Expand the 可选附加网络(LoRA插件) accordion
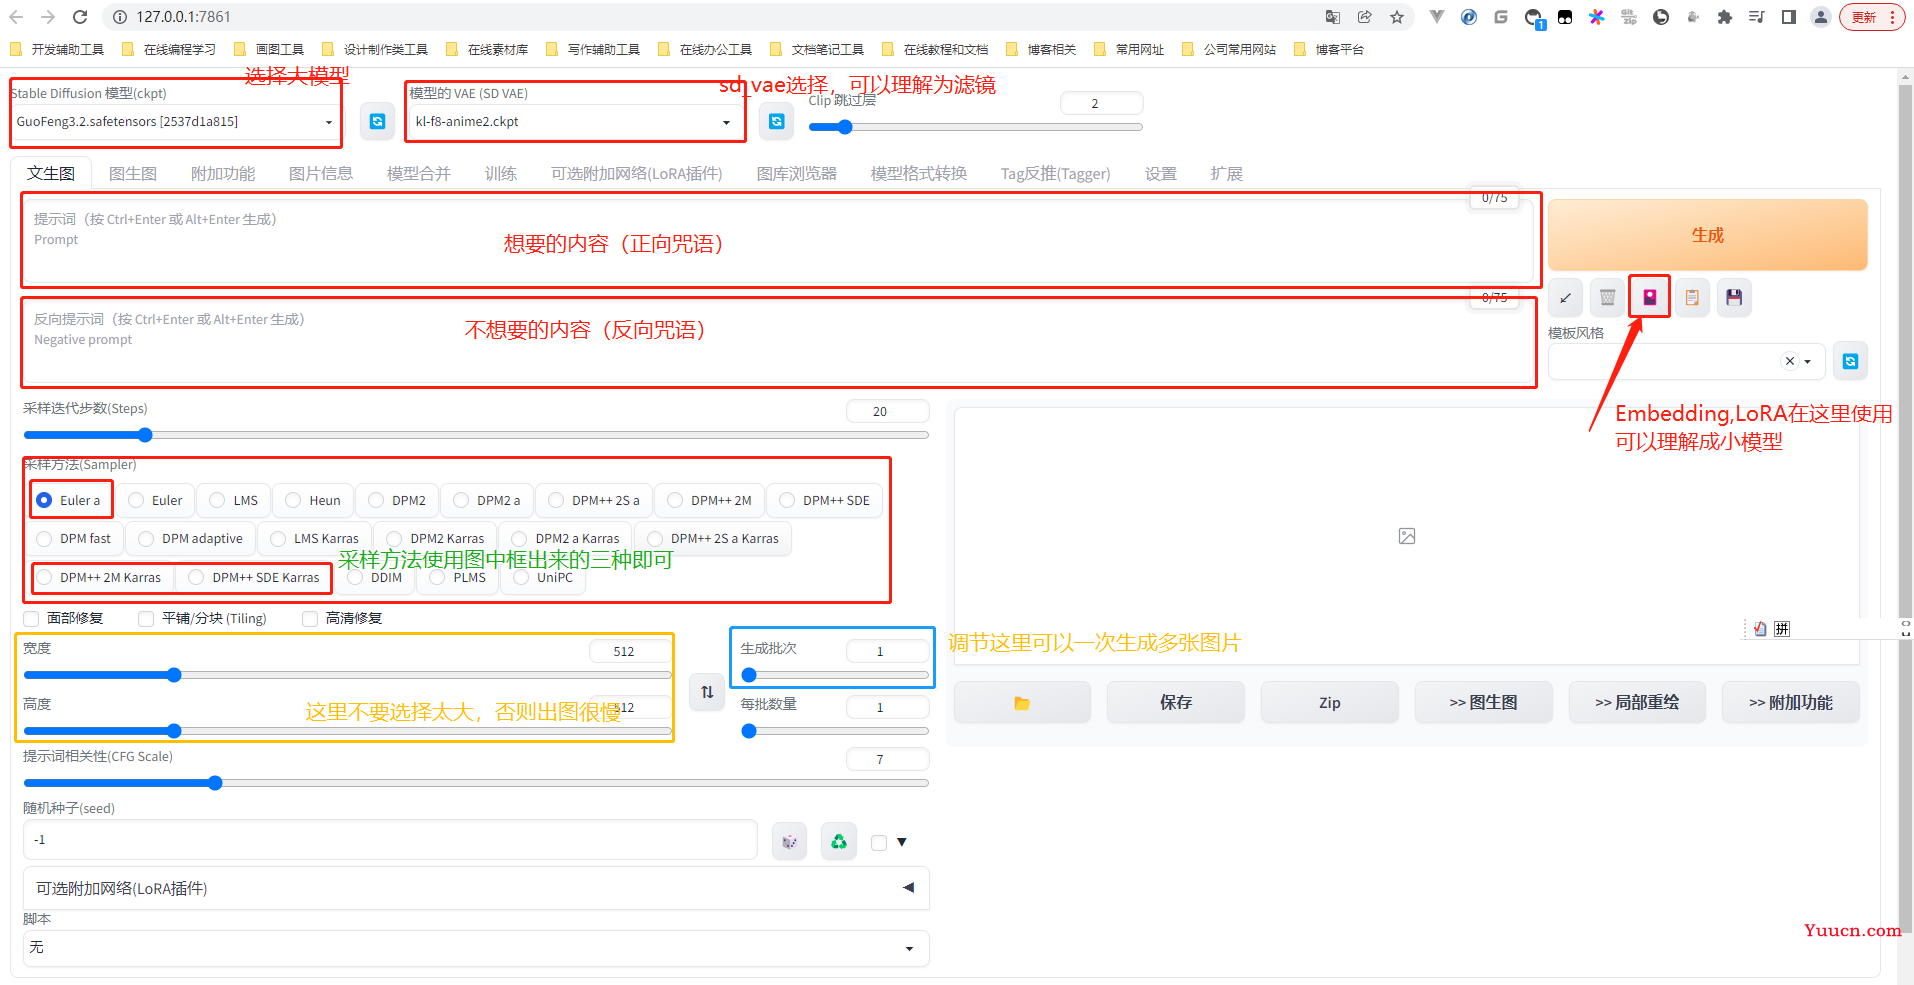Image resolution: width=1914 pixels, height=985 pixels. [476, 888]
